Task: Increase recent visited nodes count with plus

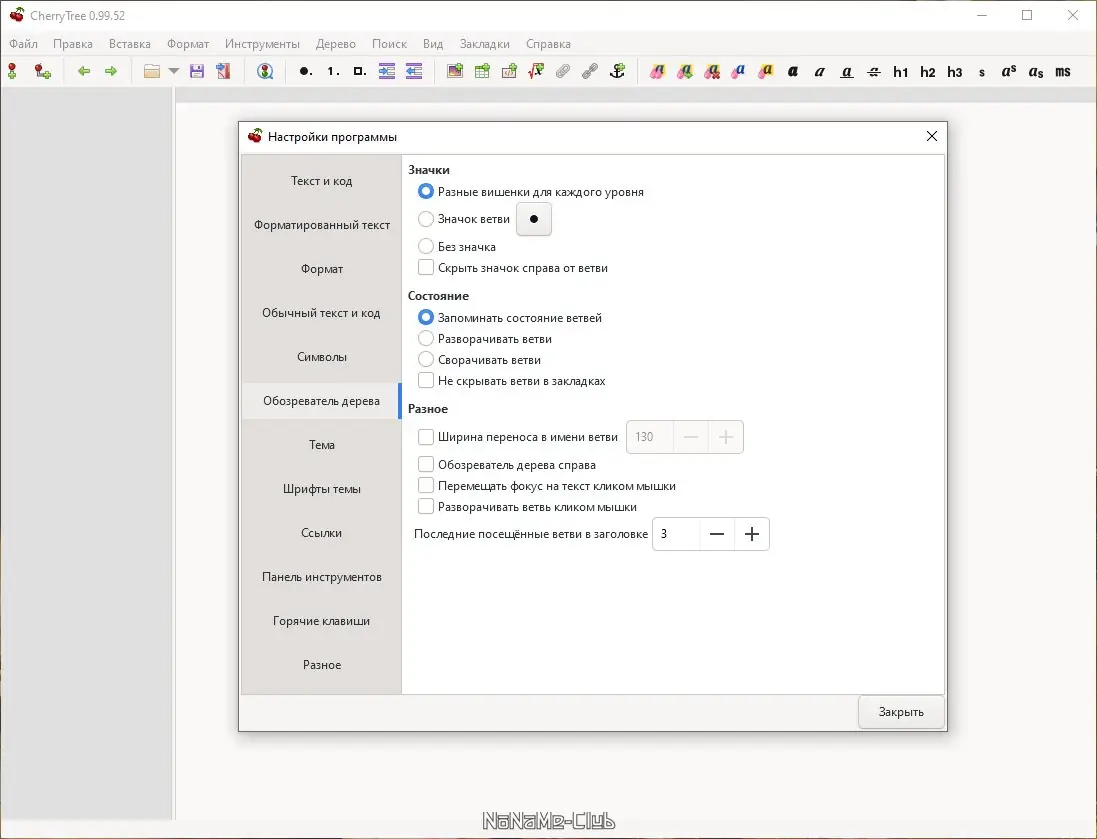Action: (751, 534)
